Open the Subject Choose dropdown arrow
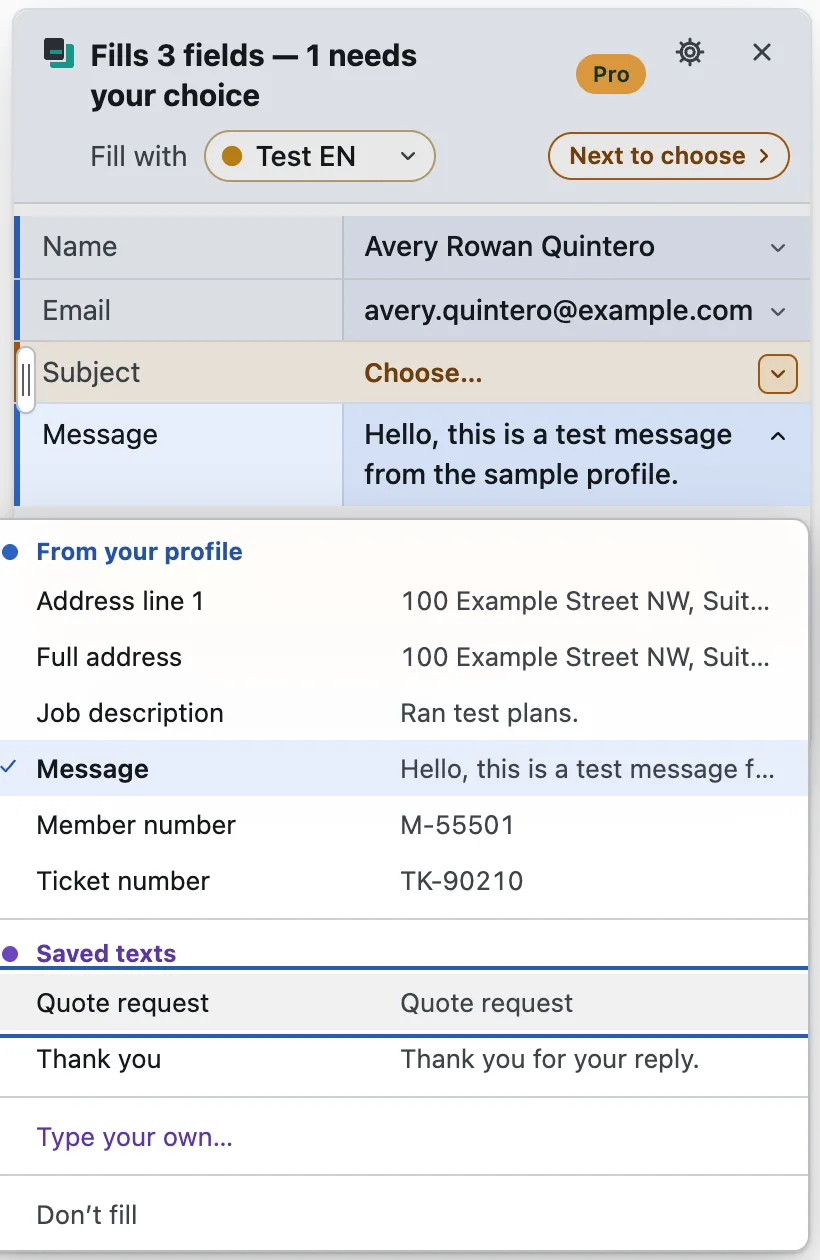Screen dimensions: 820x1260 coord(778,374)
